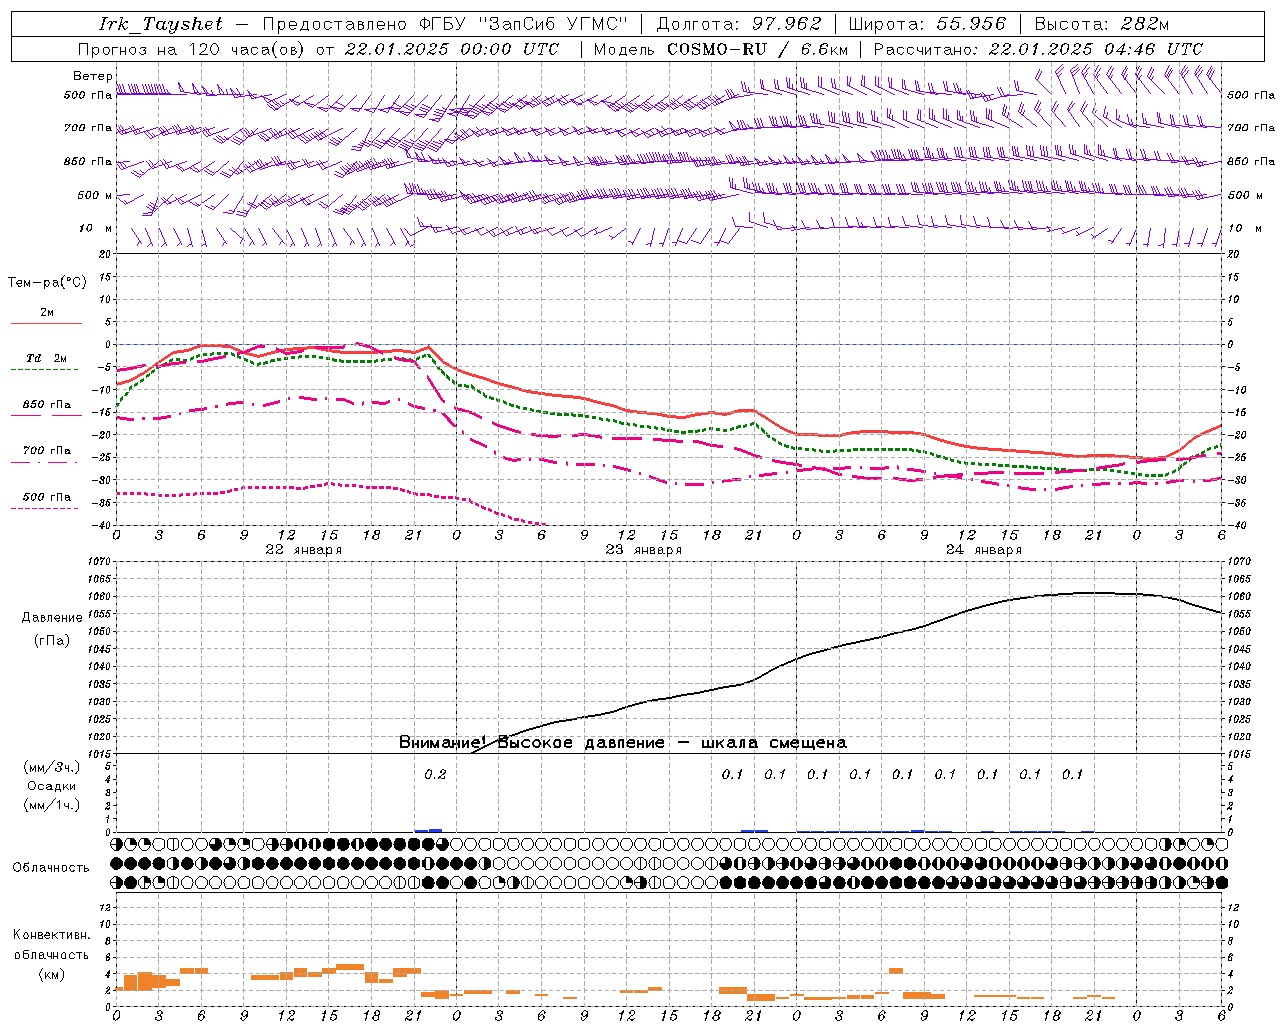Click the (мм/1ч.) precipitation unit label

(52, 805)
